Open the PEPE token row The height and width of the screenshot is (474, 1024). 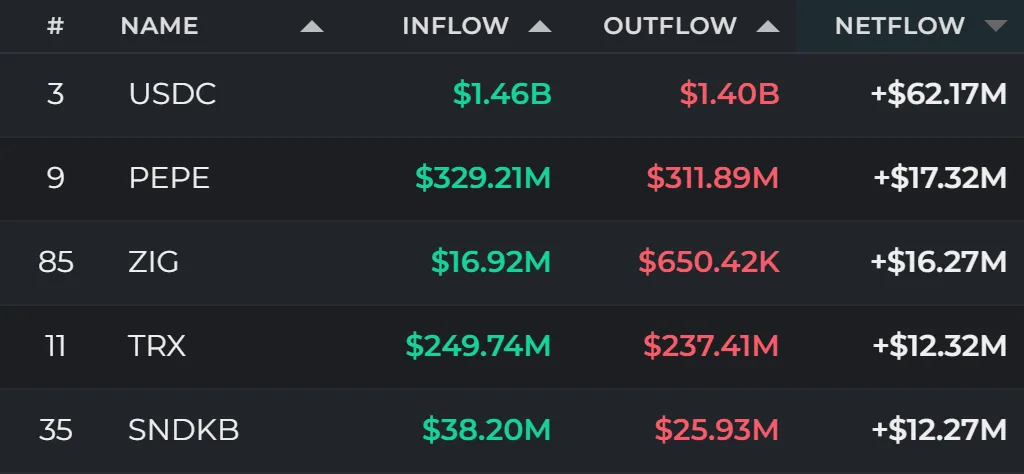point(512,178)
